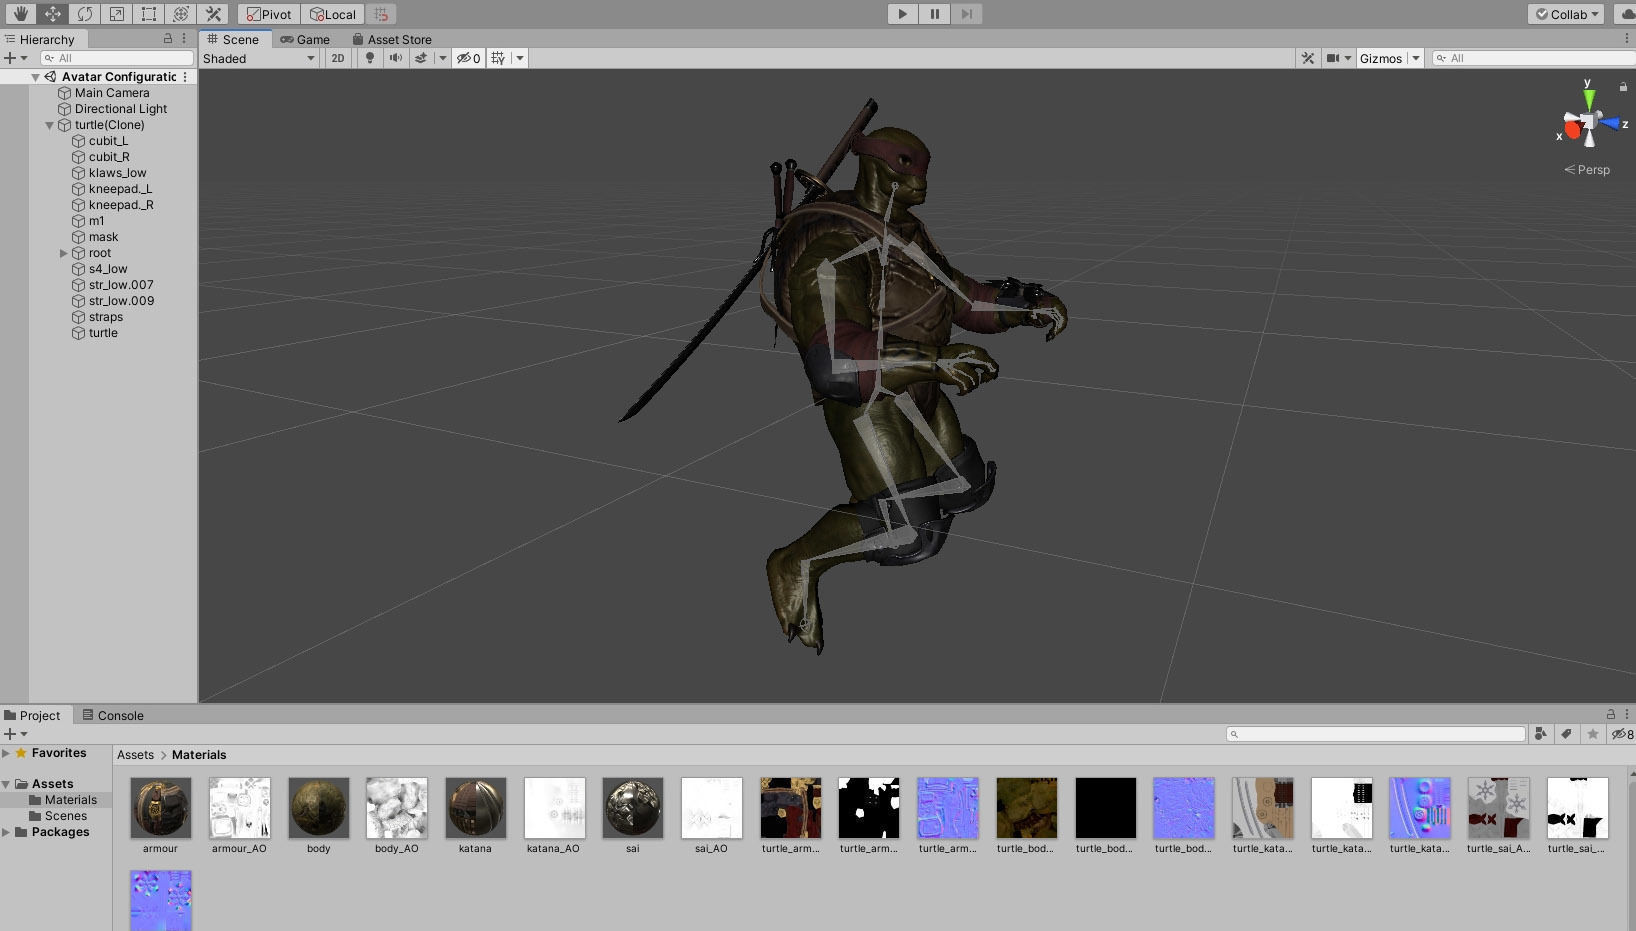Open the Asset Store tab
Viewport: 1636px width, 931px height.
391,39
